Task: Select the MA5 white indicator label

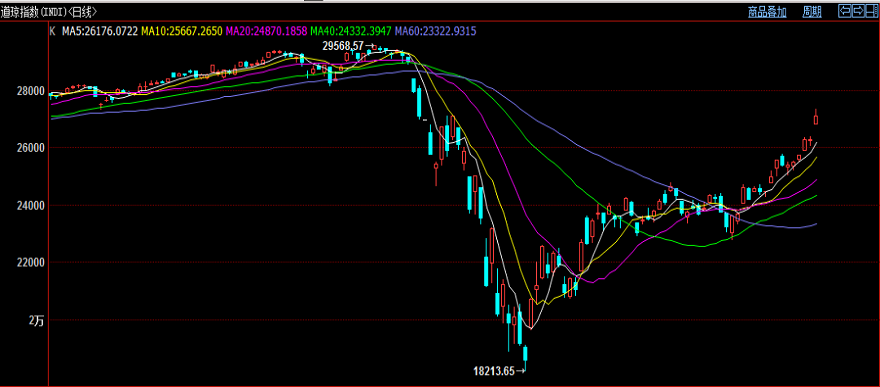Action: click(x=100, y=31)
